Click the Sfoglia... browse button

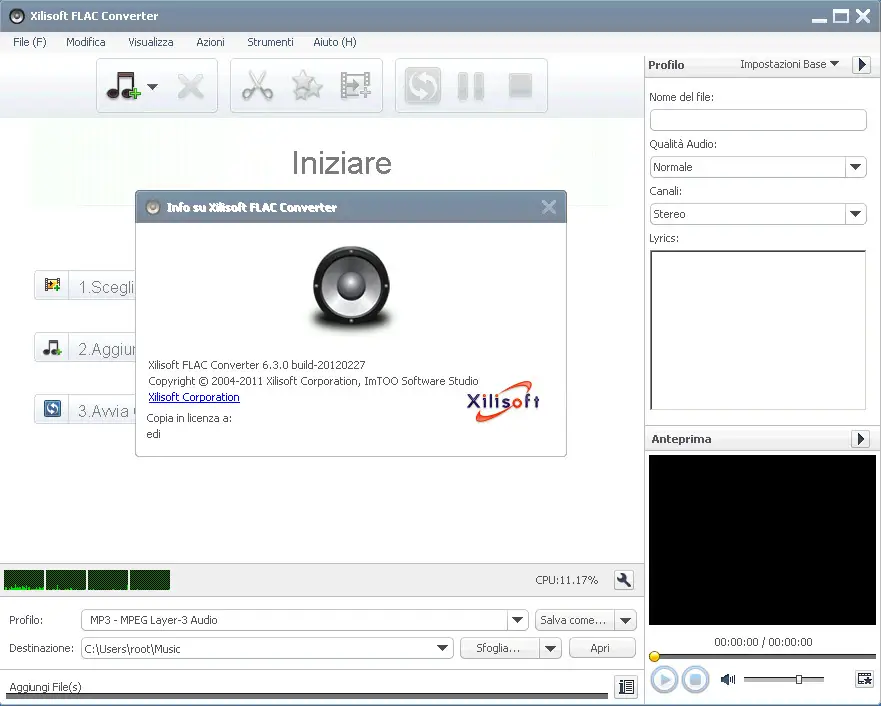[x=499, y=648]
